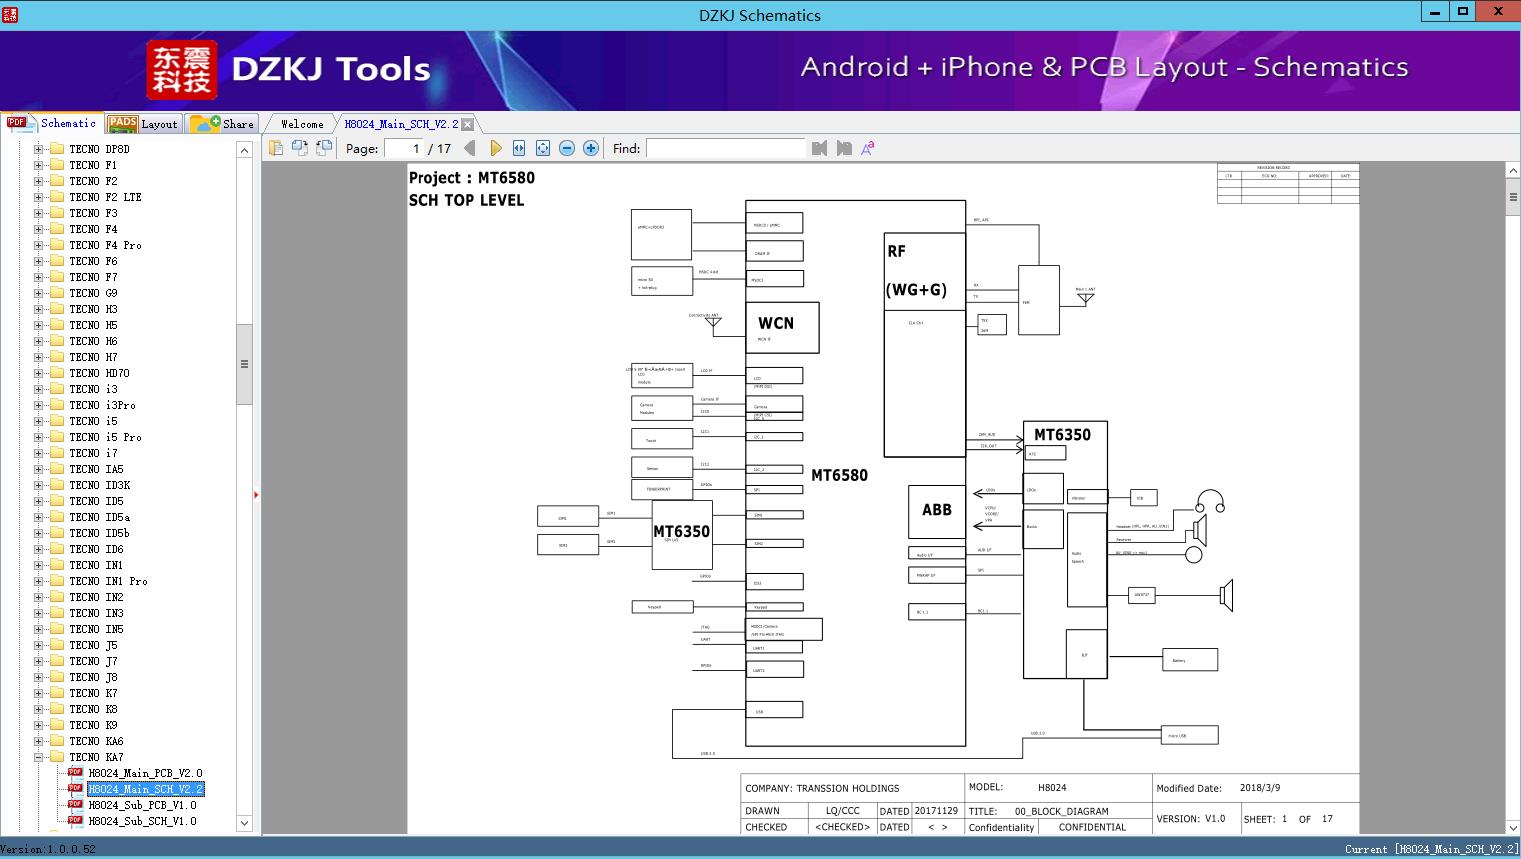Click the Find search box

(726, 148)
